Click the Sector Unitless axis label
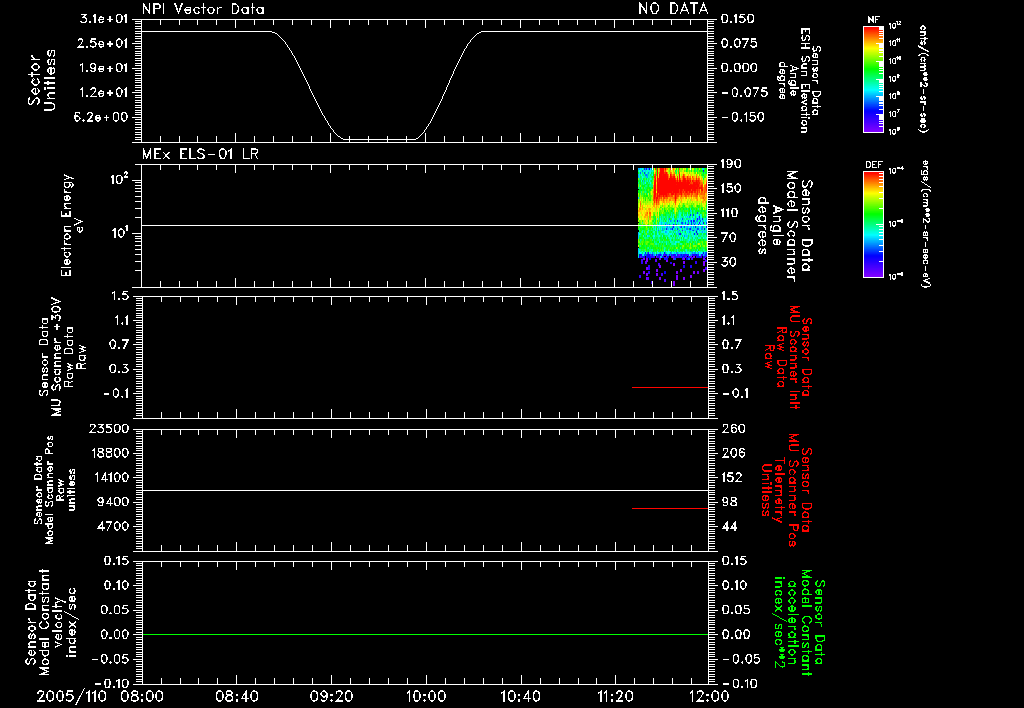The height and width of the screenshot is (708, 1024). (42, 80)
